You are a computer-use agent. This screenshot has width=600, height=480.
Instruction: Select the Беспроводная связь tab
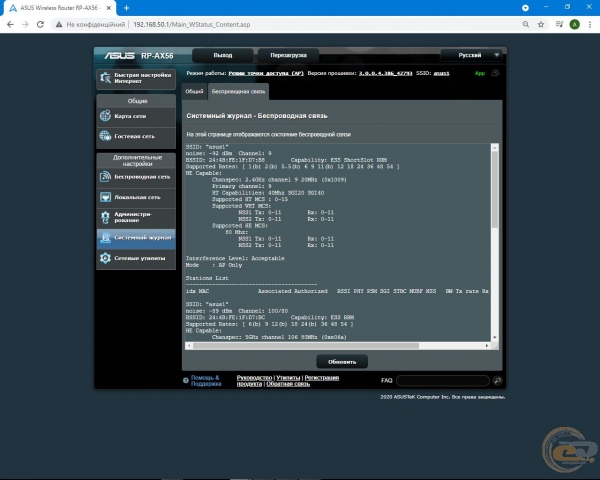pos(238,91)
